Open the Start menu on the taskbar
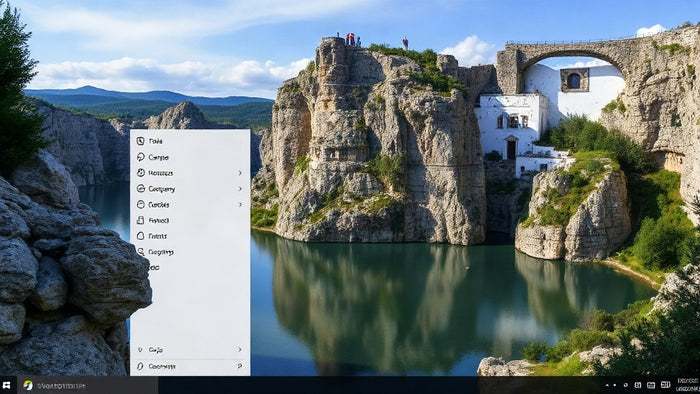This screenshot has height=394, width=700. pyautogui.click(x=7, y=385)
